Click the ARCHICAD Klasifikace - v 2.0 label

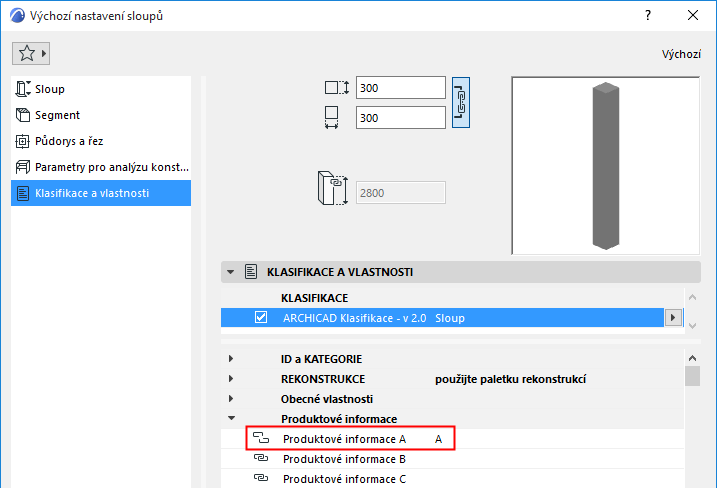(354, 318)
